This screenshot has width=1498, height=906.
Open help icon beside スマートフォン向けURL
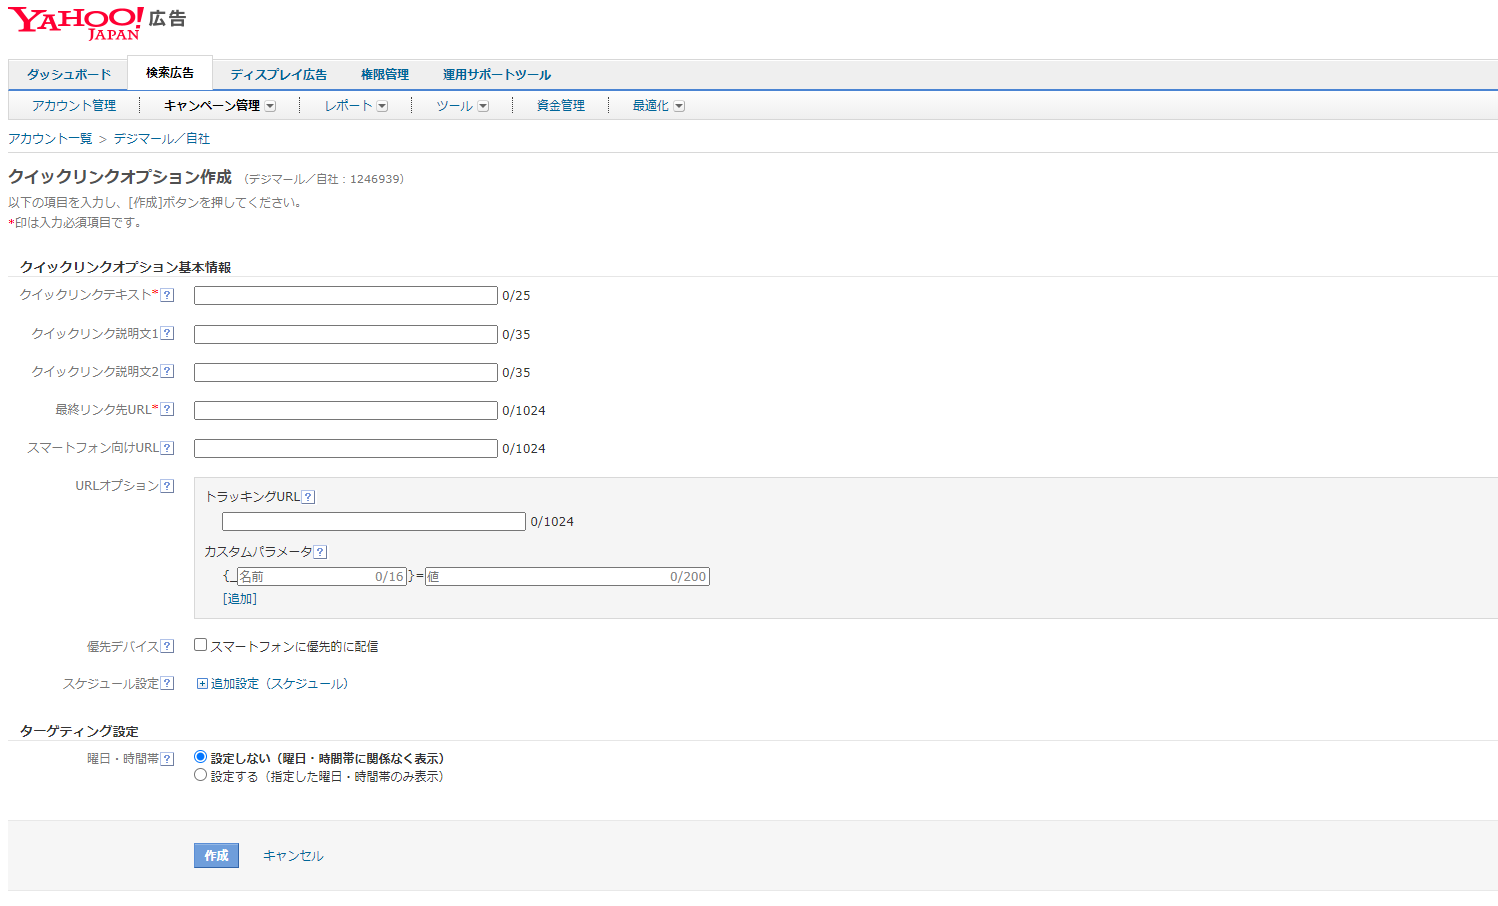167,448
